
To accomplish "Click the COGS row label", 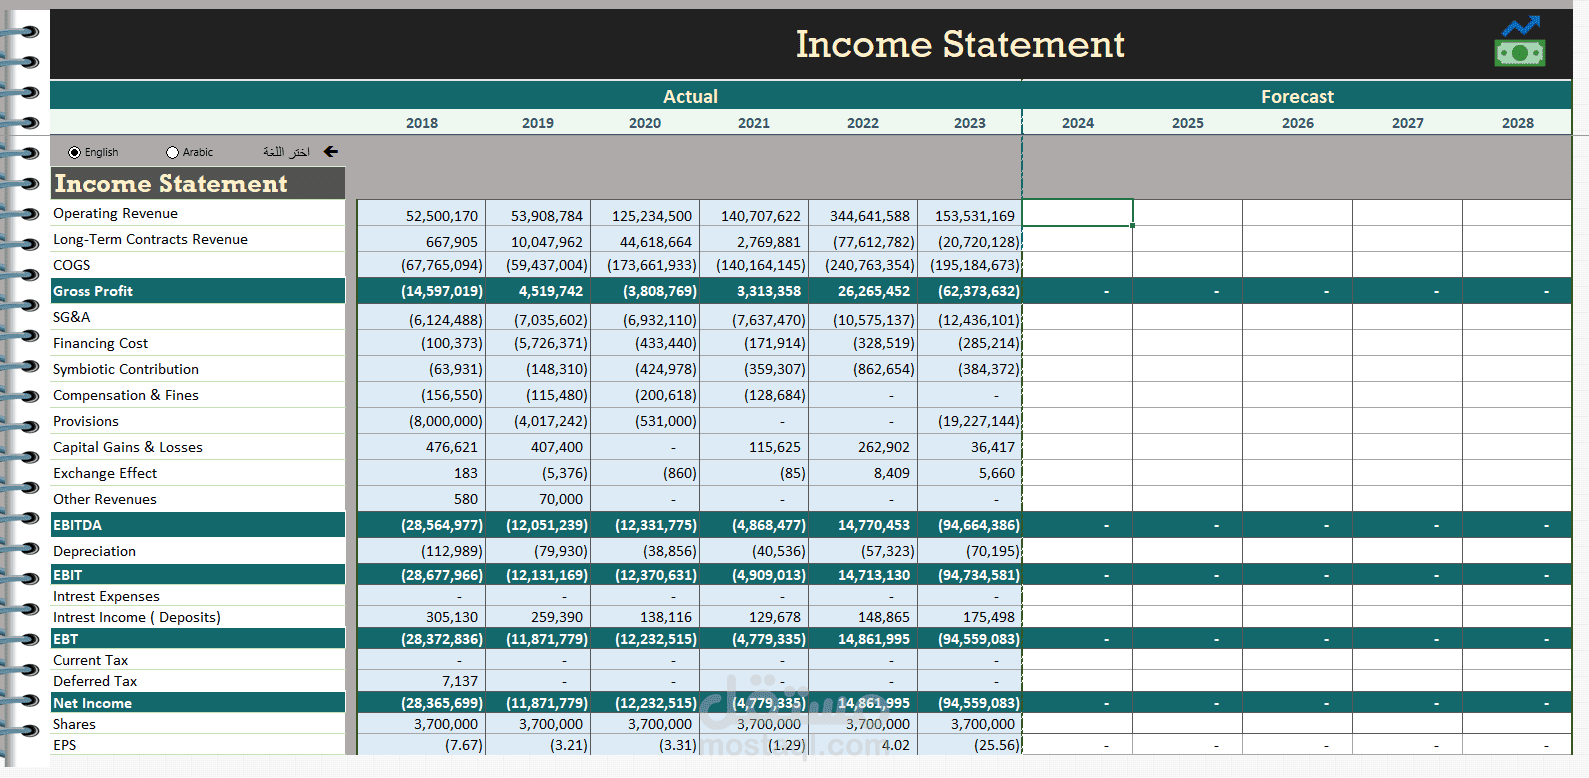I will coord(72,265).
